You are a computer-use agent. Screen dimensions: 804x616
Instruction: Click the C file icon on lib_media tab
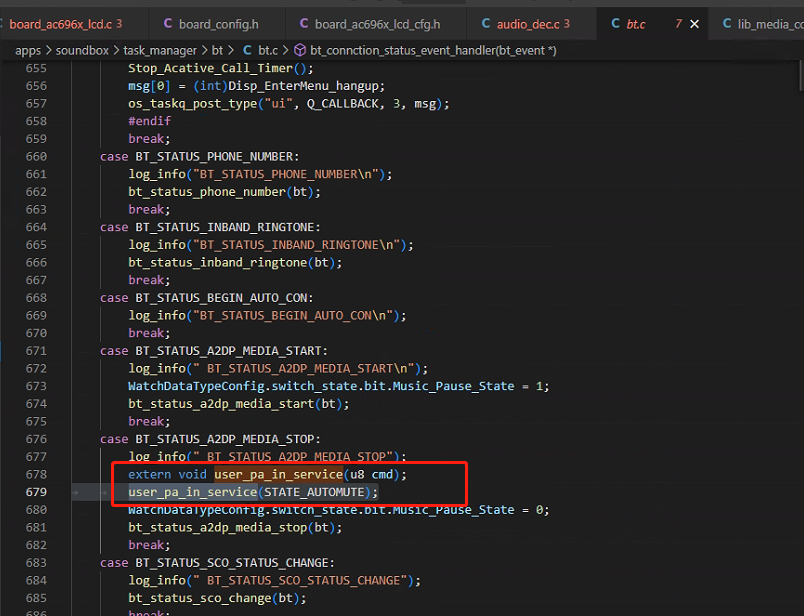(727, 24)
